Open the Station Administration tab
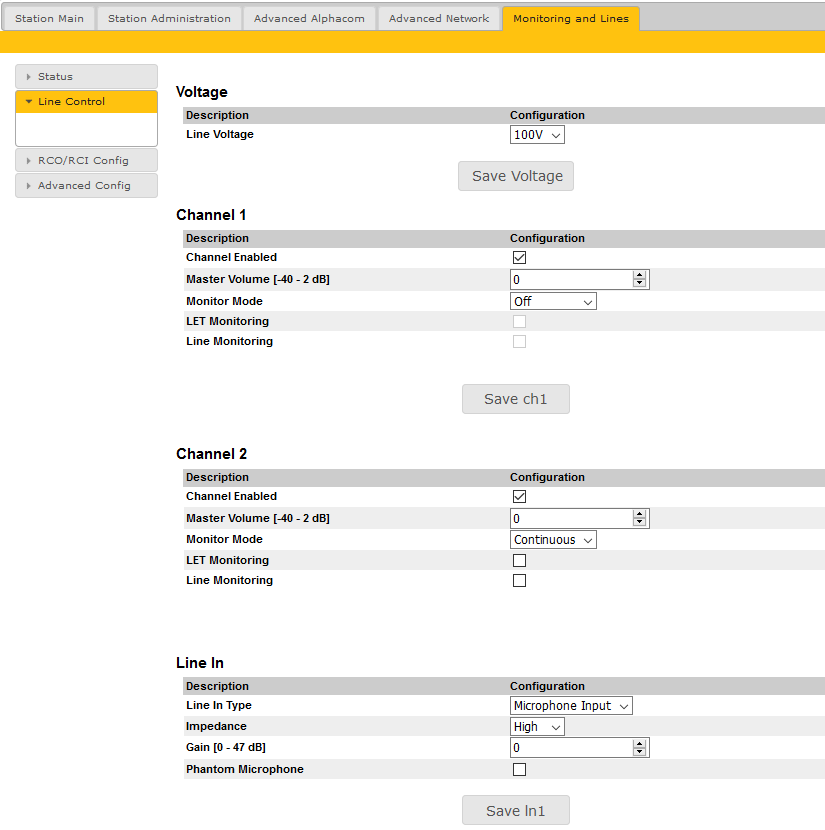Screen dimensions: 825x830 pyautogui.click(x=169, y=19)
